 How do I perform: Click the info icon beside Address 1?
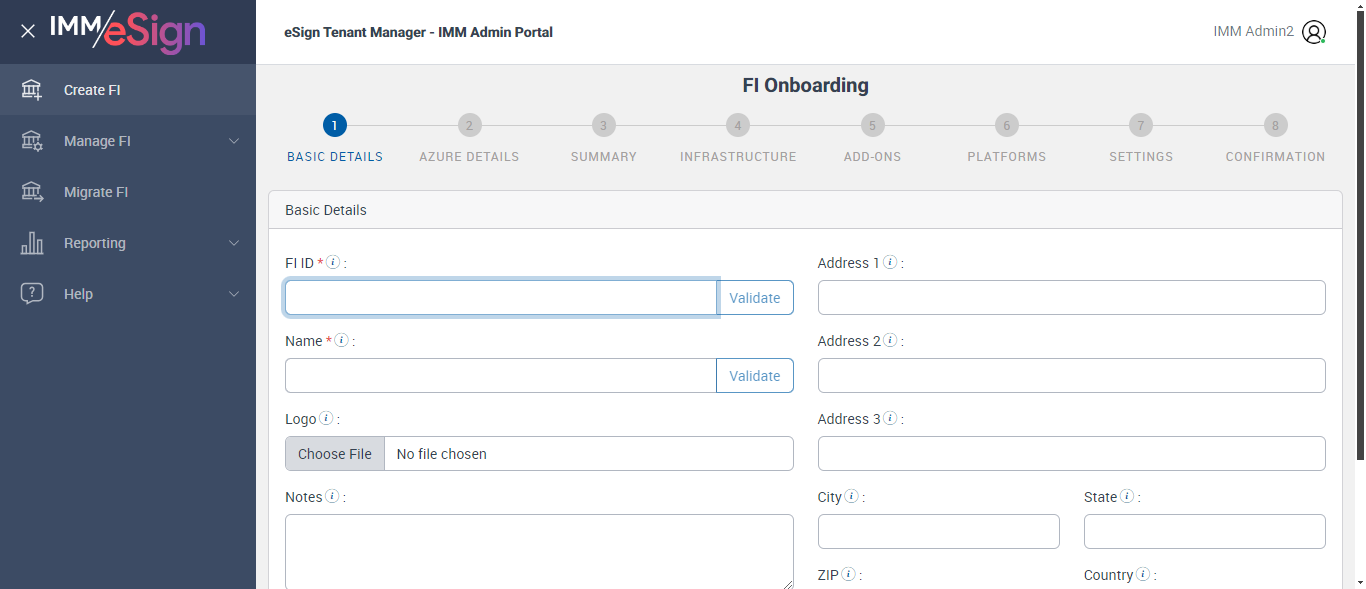click(890, 262)
